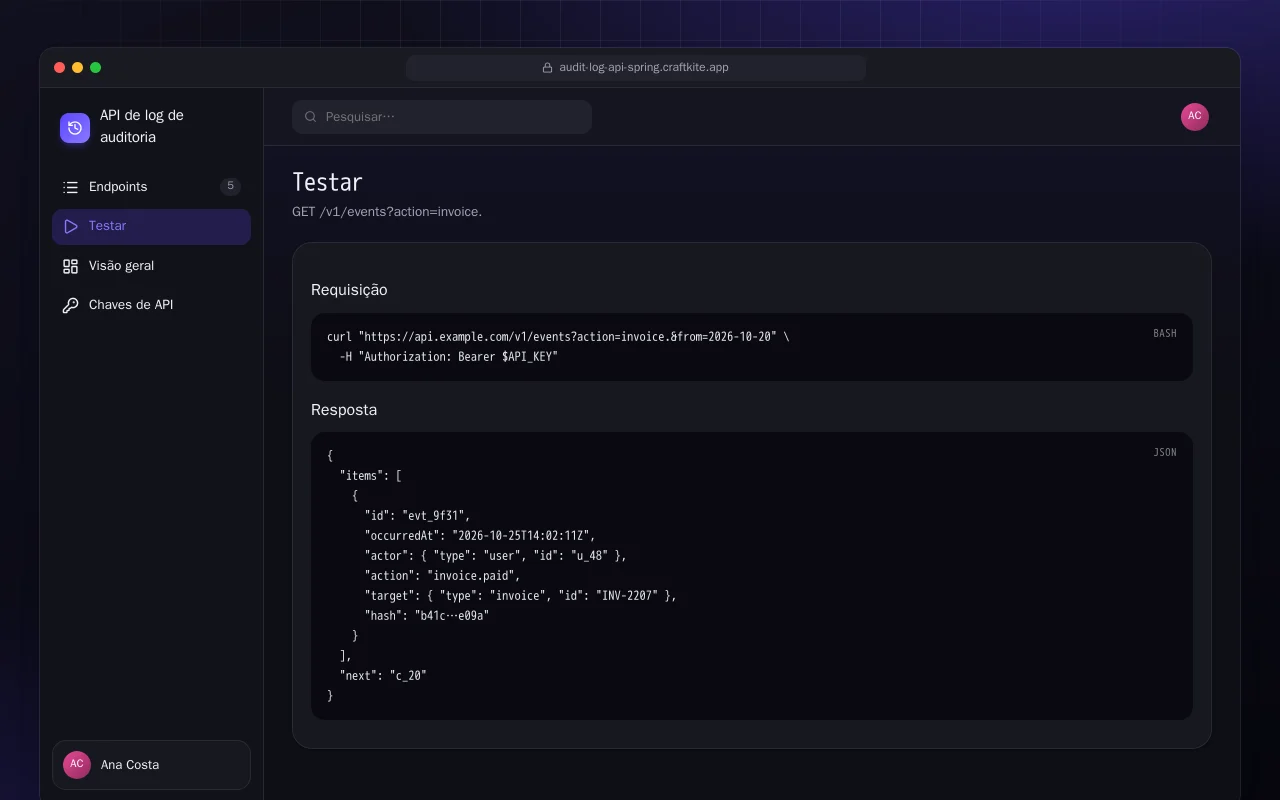Click the yellow minimize window button
The image size is (1280, 800).
(x=78, y=68)
